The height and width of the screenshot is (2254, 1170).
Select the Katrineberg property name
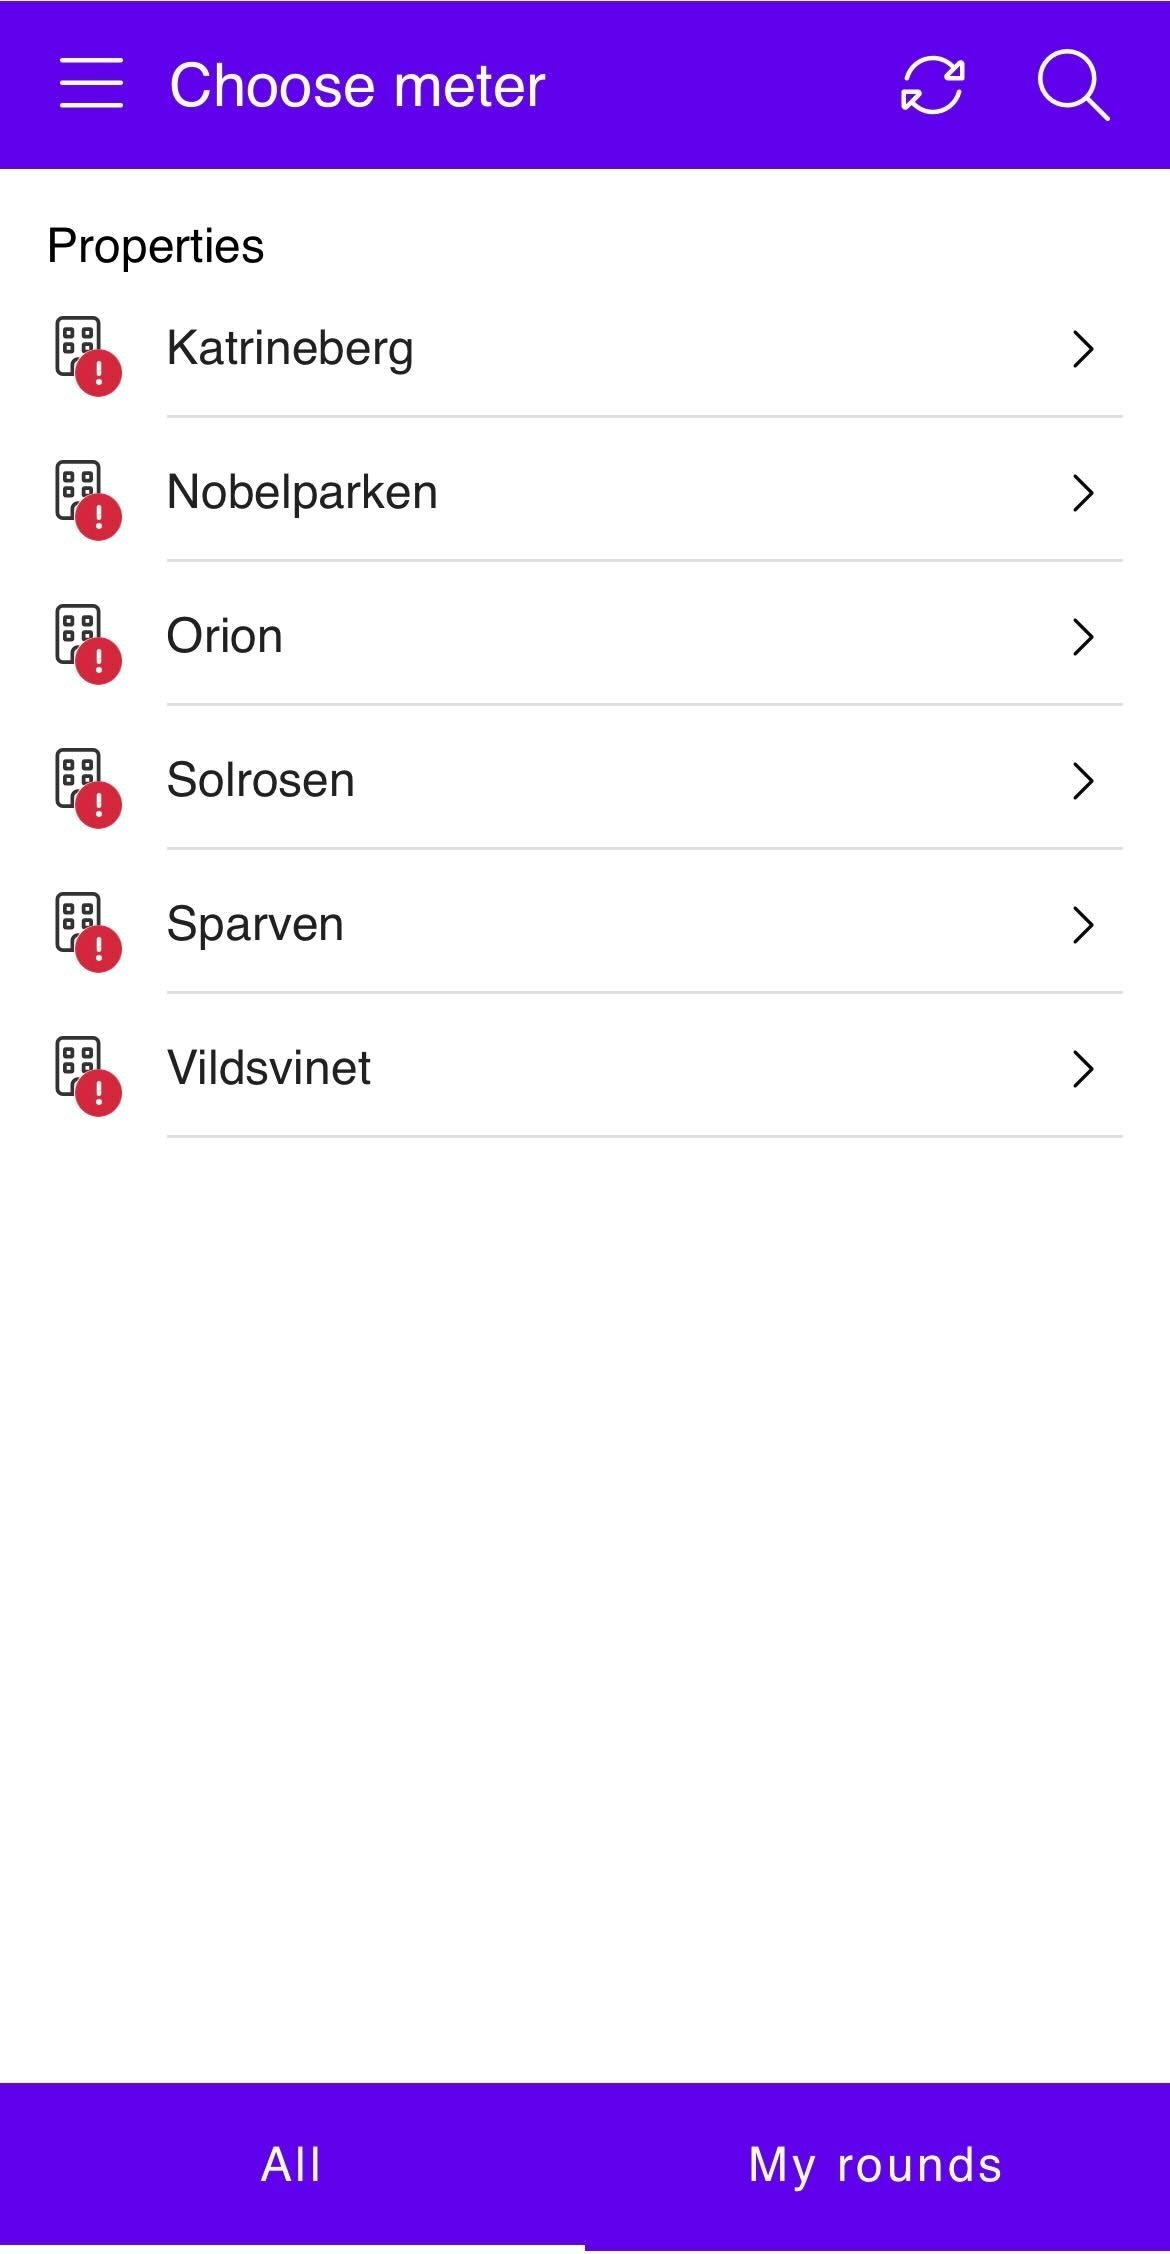[x=290, y=349]
